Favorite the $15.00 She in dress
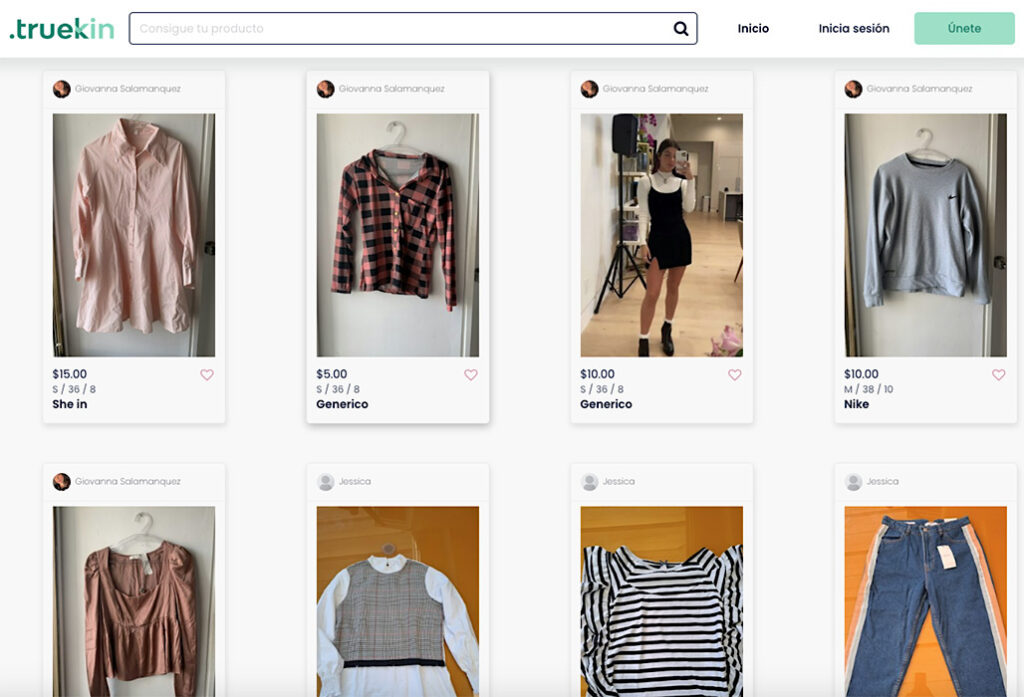Image resolution: width=1024 pixels, height=697 pixels. [207, 375]
